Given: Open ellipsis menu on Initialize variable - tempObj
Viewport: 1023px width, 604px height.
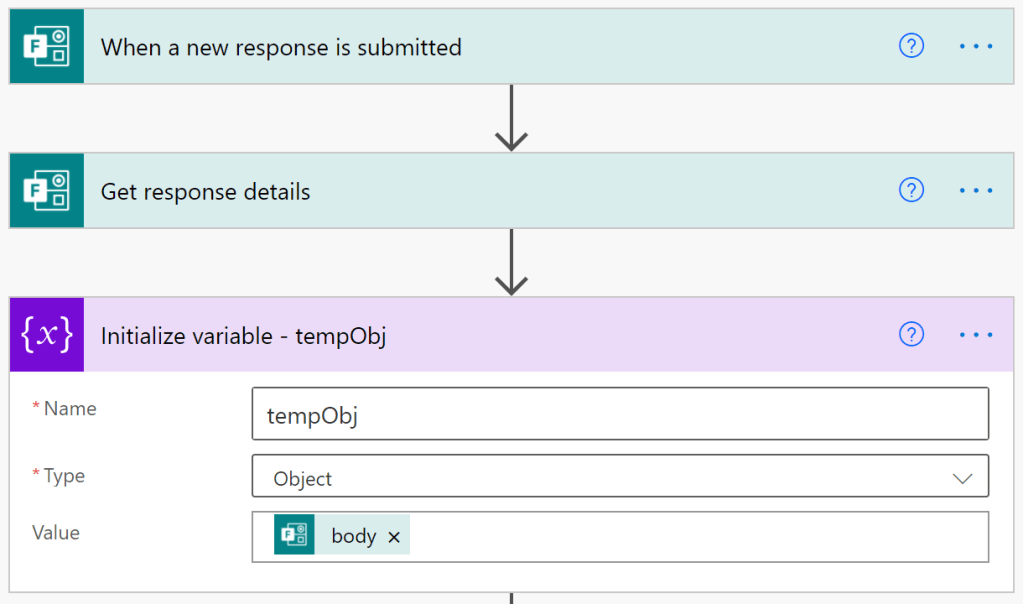Looking at the screenshot, I should pos(976,334).
